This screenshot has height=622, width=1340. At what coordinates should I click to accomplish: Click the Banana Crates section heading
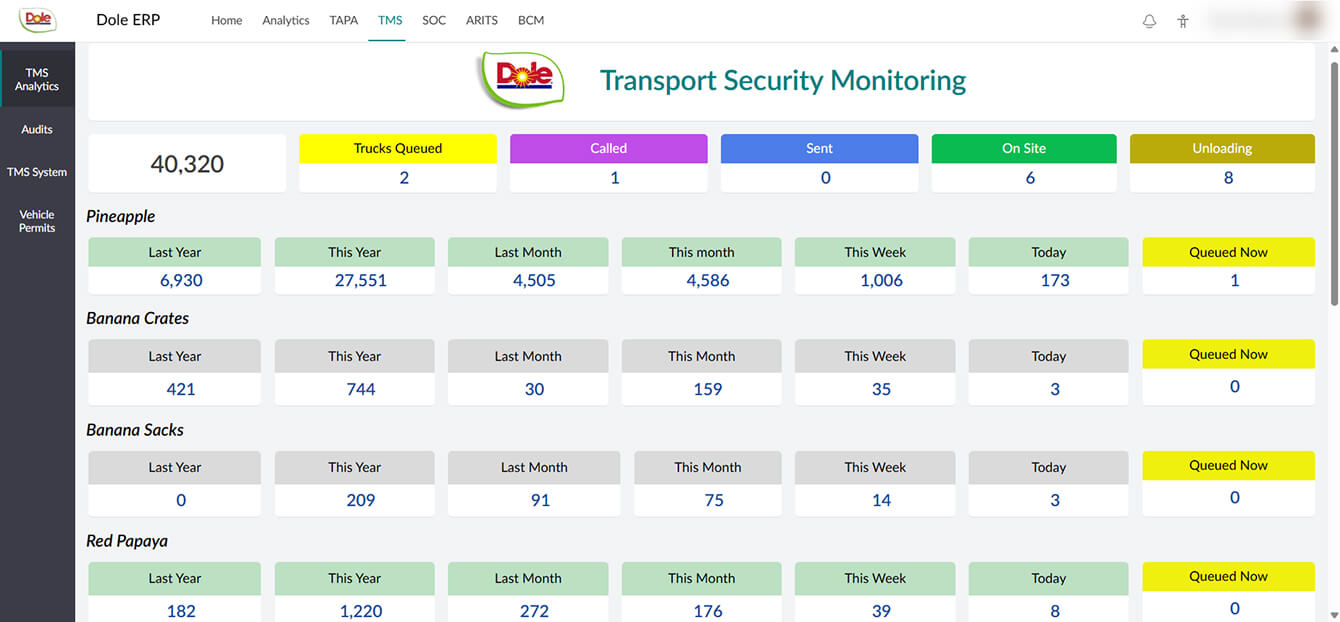click(x=138, y=318)
